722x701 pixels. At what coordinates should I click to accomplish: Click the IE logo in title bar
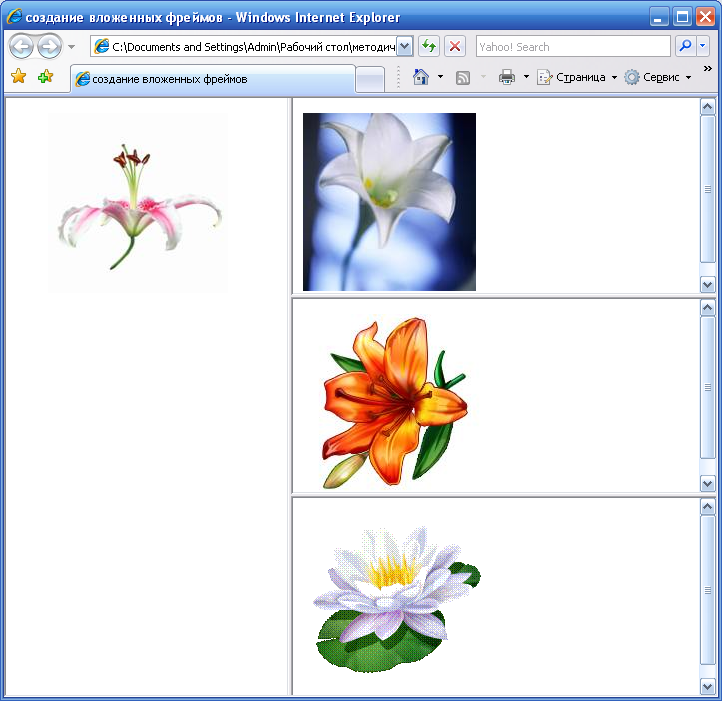14,17
